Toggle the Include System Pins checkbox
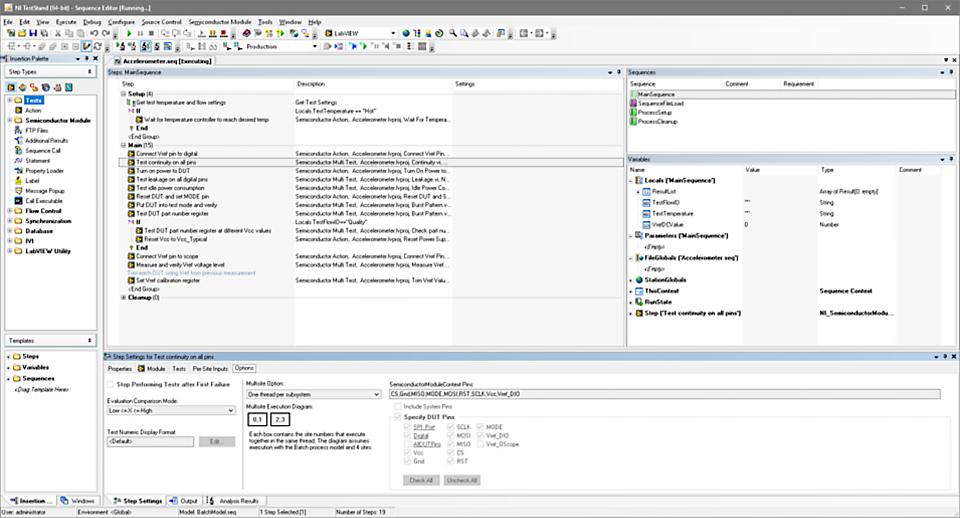This screenshot has width=960, height=518. click(x=397, y=407)
